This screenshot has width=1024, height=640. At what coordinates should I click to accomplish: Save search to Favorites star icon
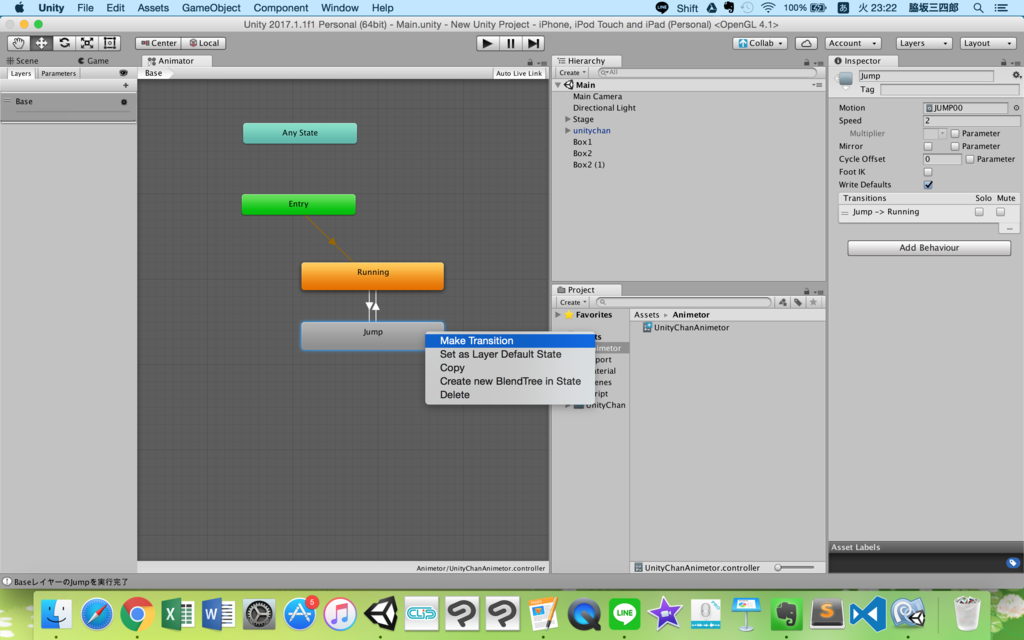coord(813,302)
